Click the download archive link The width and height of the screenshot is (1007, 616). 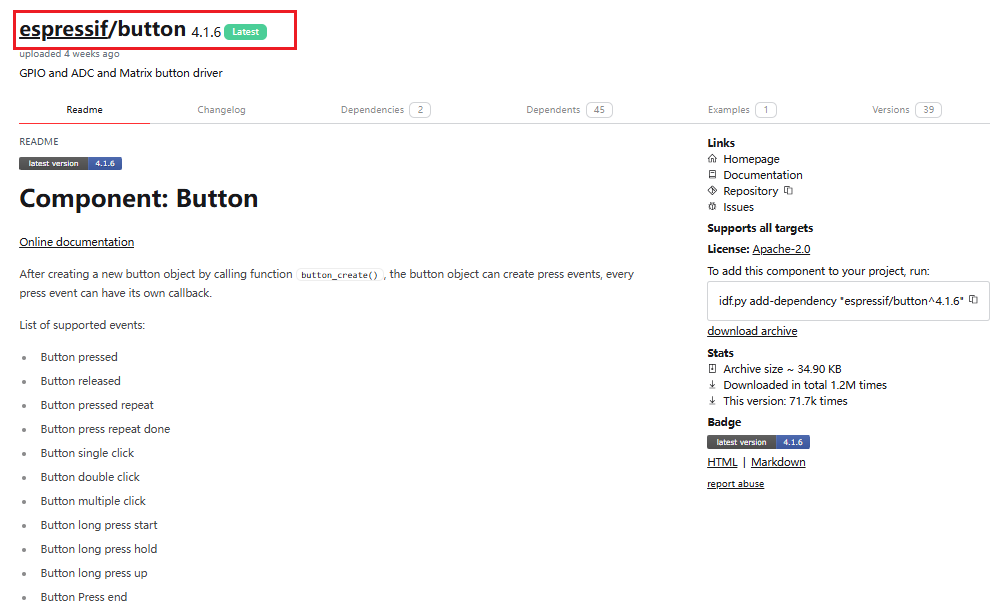pyautogui.click(x=752, y=331)
